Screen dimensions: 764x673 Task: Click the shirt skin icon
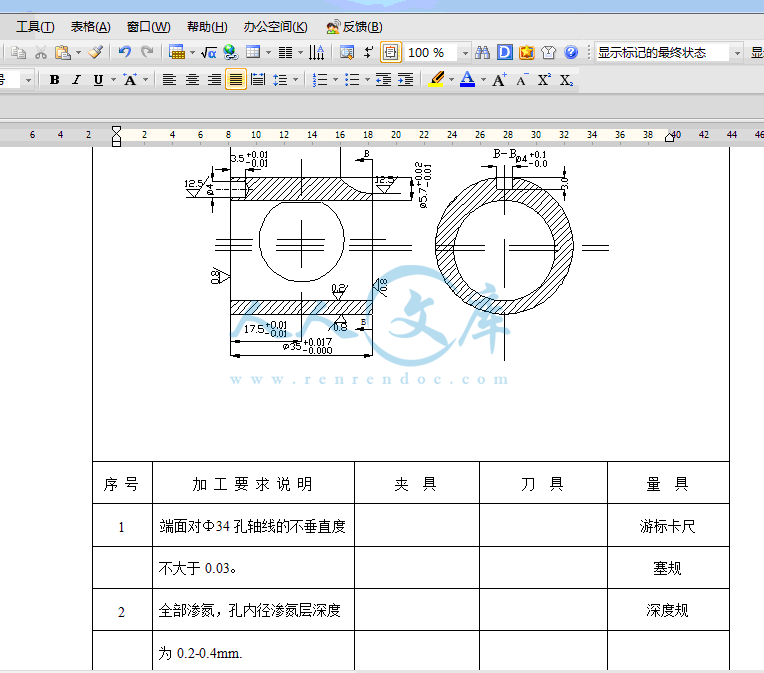coord(549,53)
